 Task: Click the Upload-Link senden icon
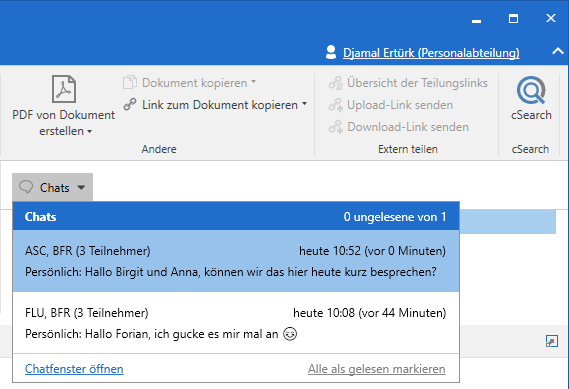(x=336, y=105)
